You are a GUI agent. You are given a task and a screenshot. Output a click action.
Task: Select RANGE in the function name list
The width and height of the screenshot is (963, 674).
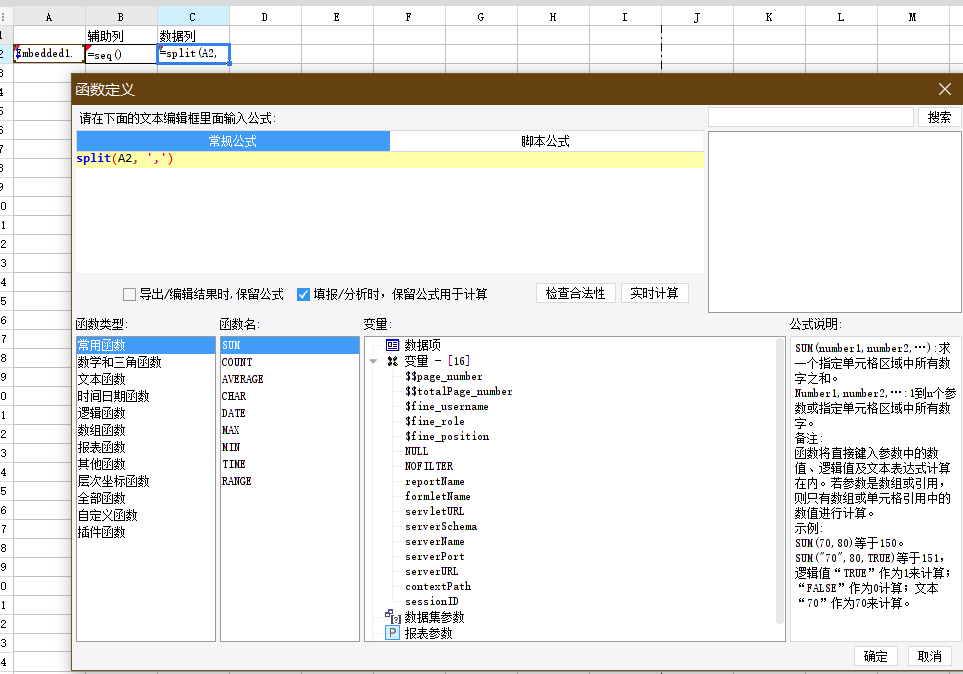(290, 481)
